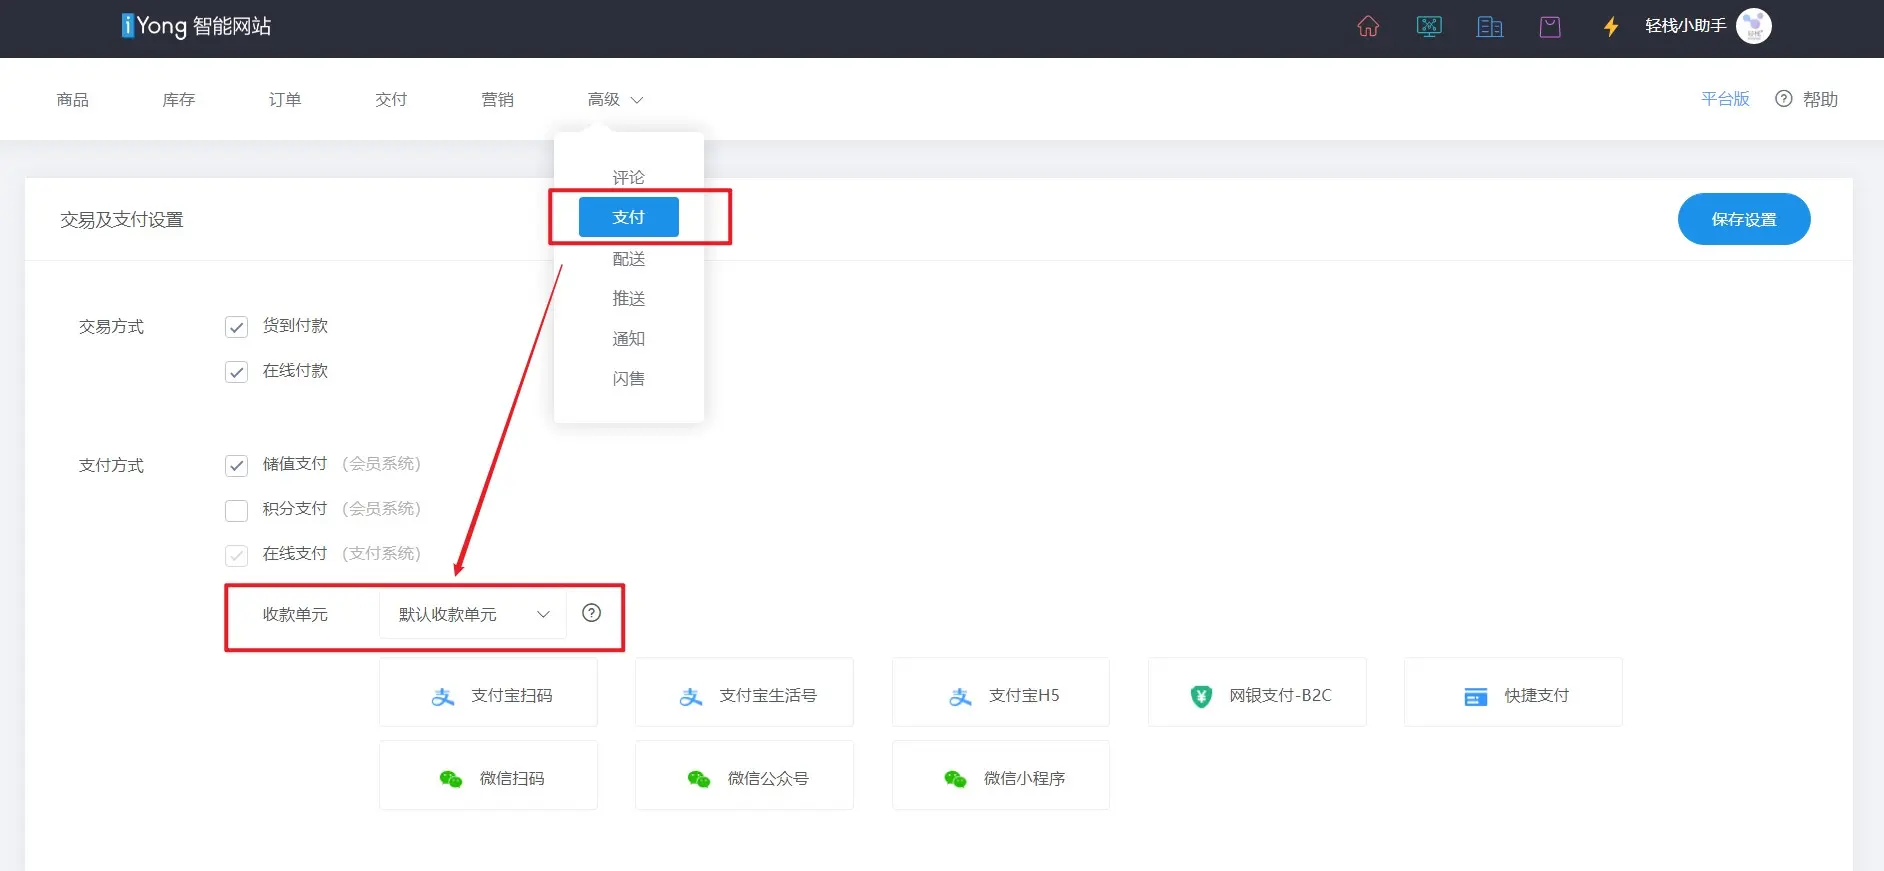The height and width of the screenshot is (871, 1884).
Task: Open the purple shopping bag icon
Action: pos(1550,27)
